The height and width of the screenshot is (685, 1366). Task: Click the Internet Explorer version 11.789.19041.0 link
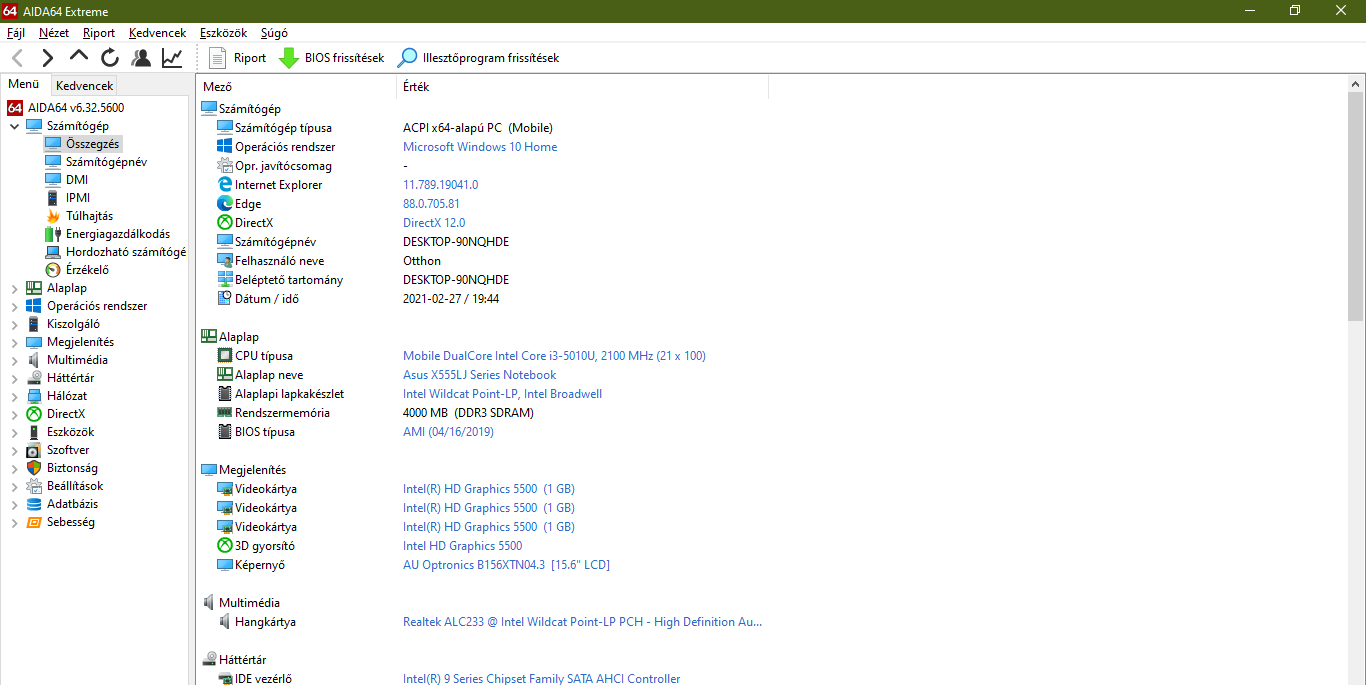[x=440, y=185]
